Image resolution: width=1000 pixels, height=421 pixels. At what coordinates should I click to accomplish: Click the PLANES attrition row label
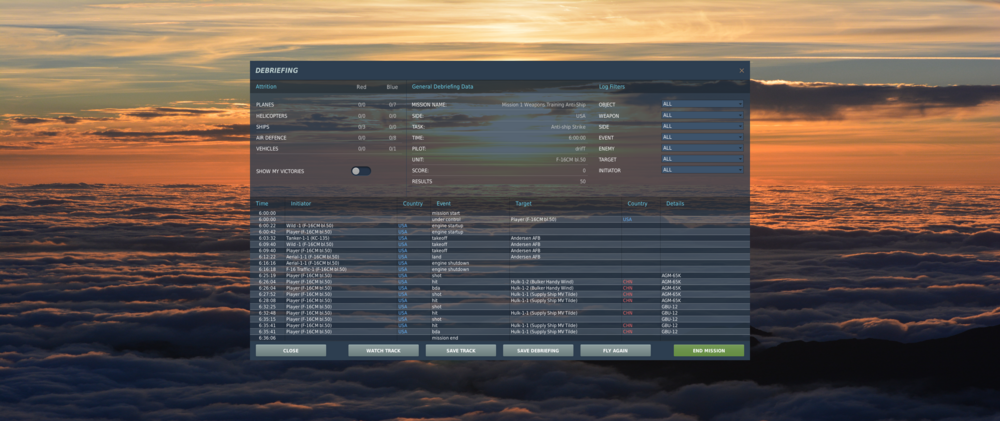[264, 105]
